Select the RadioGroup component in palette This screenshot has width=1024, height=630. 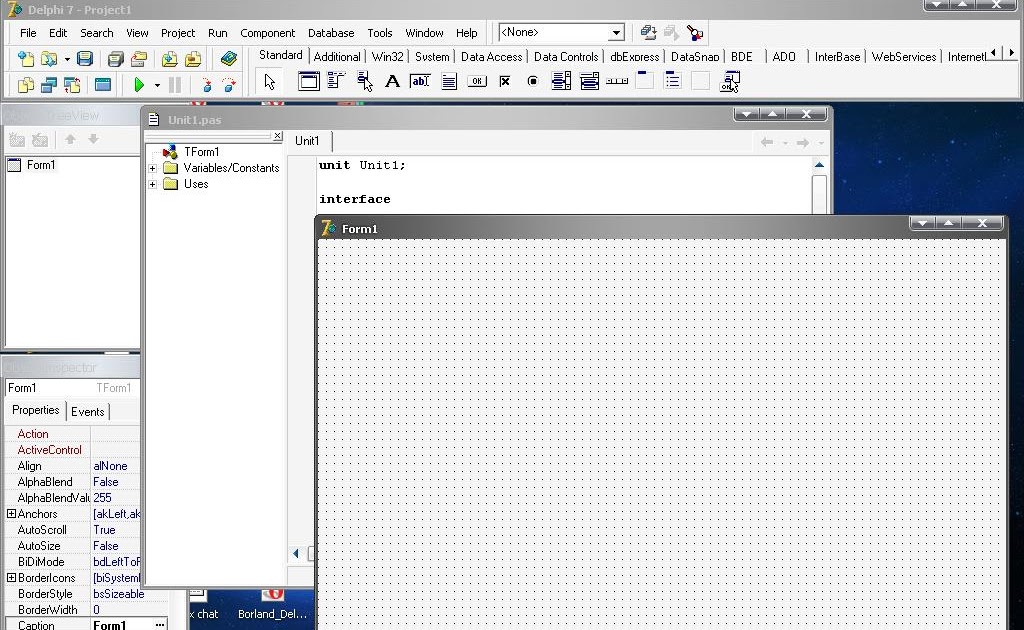(673, 81)
